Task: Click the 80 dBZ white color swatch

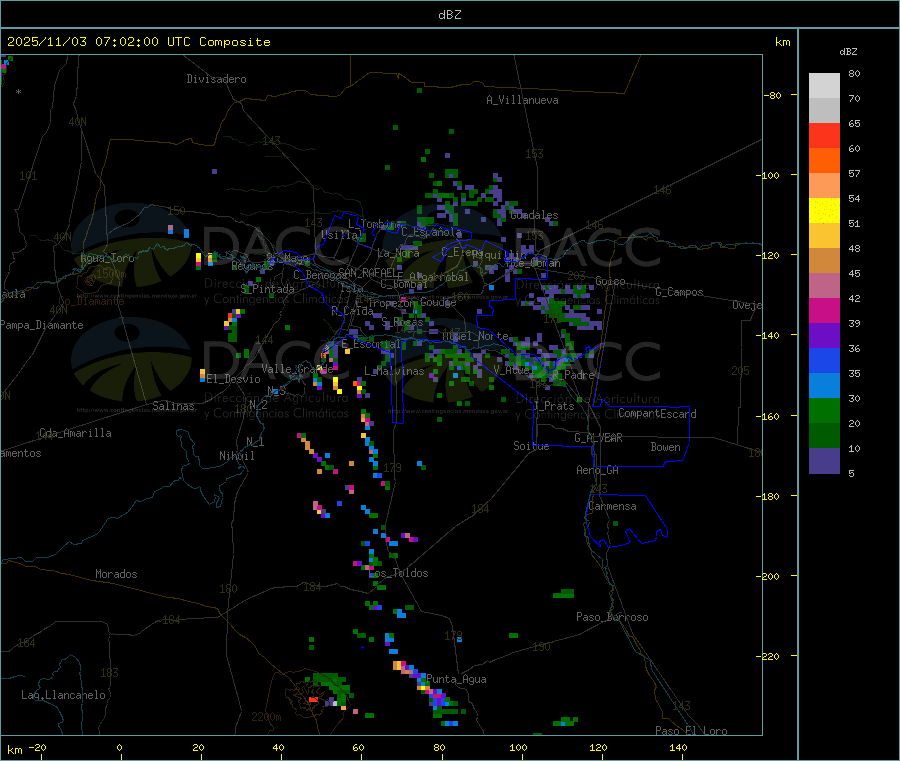Action: (824, 86)
